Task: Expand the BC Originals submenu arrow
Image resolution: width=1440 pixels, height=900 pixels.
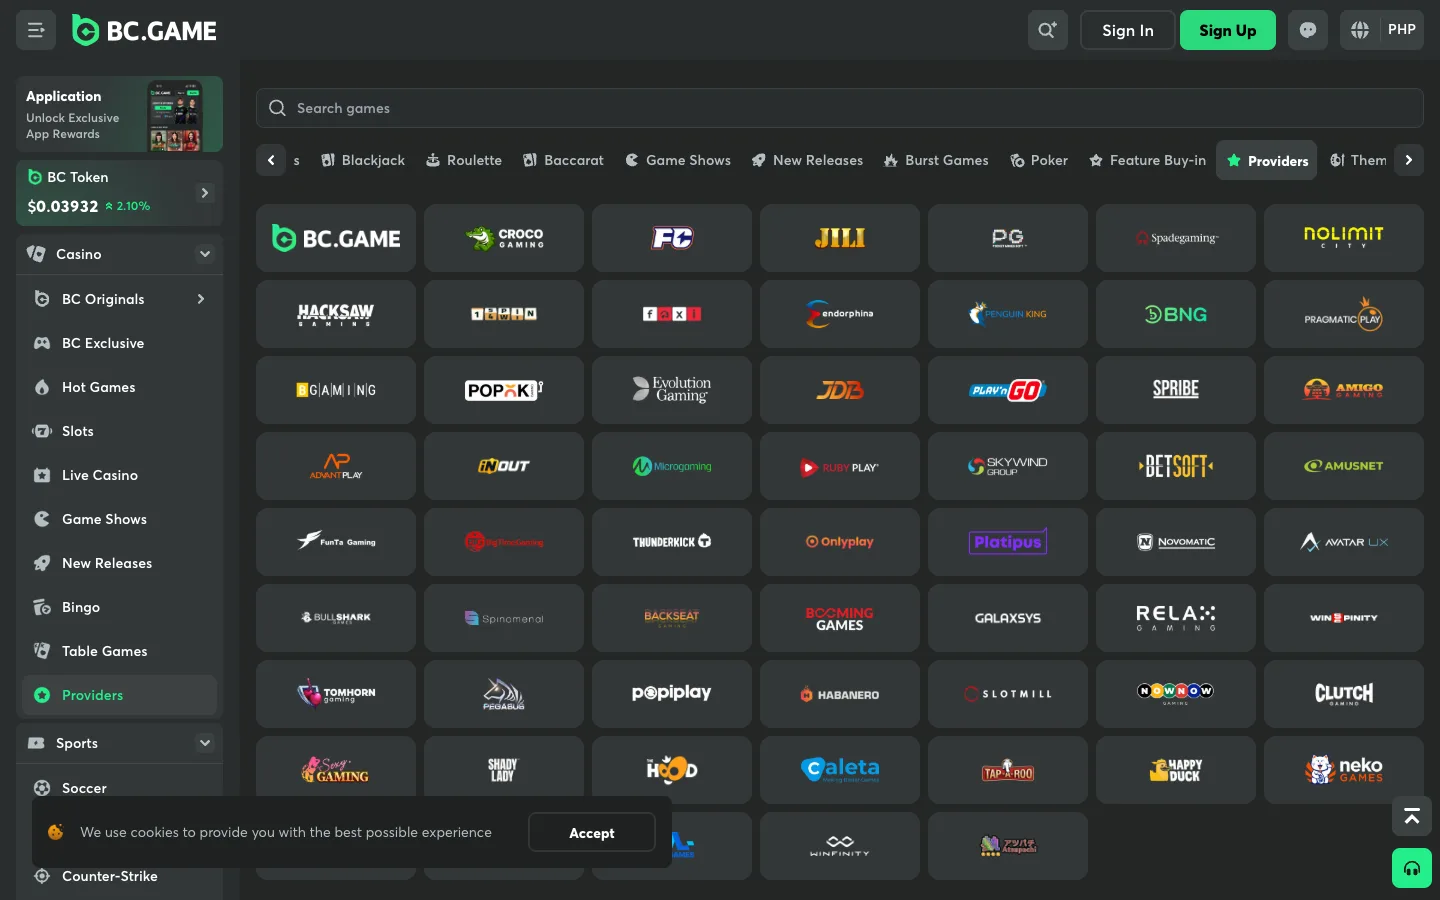Action: [x=201, y=299]
